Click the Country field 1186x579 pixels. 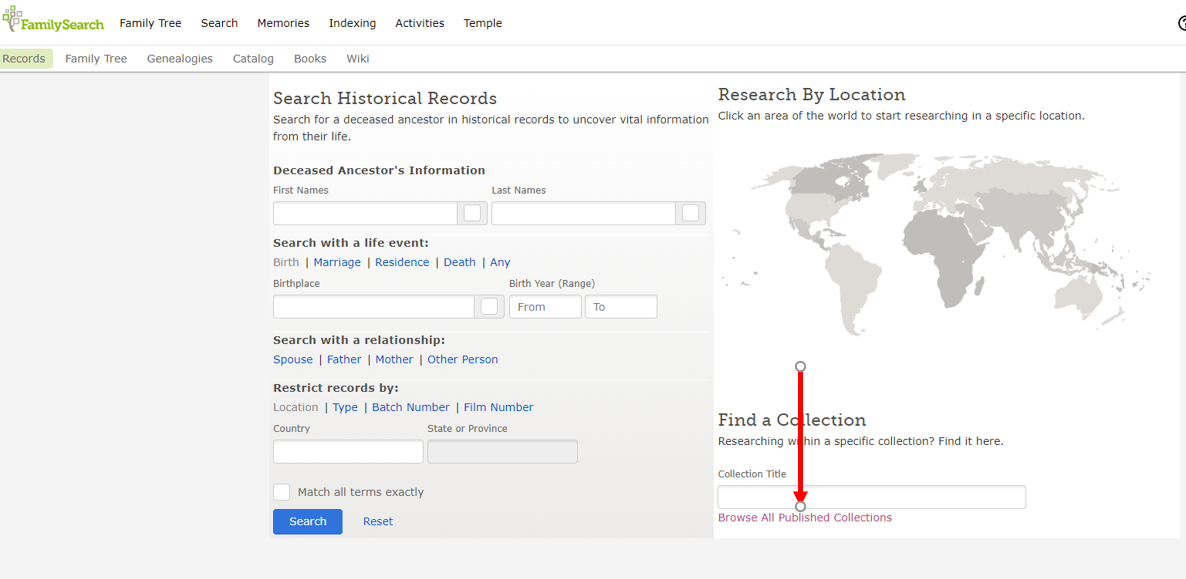pos(348,452)
